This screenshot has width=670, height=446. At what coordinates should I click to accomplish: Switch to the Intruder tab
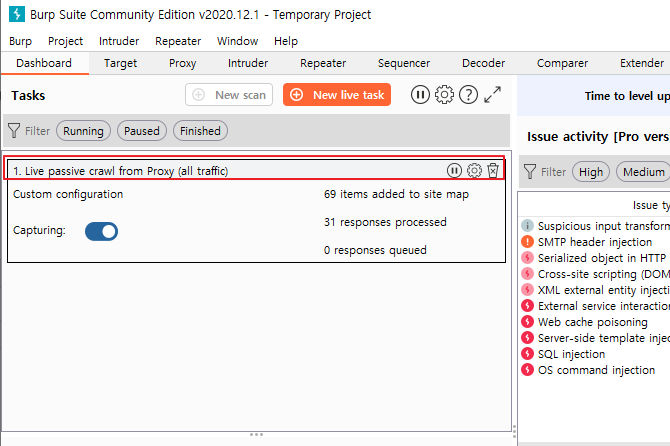pyautogui.click(x=248, y=63)
